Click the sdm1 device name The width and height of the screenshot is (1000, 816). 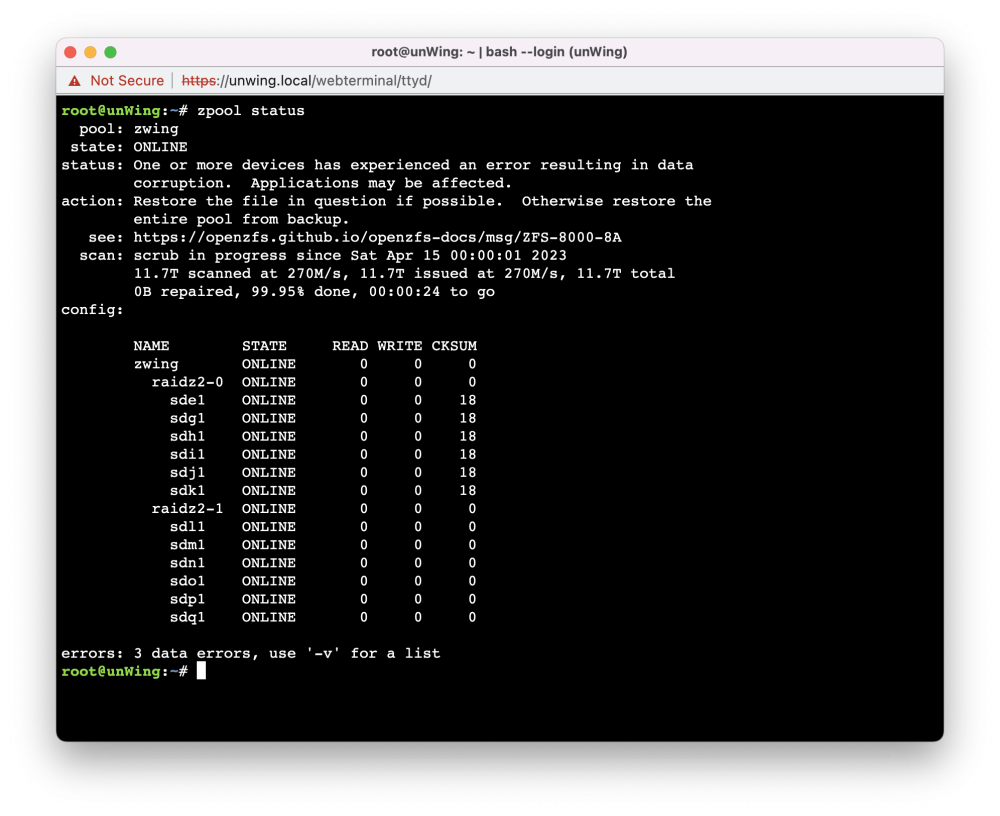click(188, 545)
